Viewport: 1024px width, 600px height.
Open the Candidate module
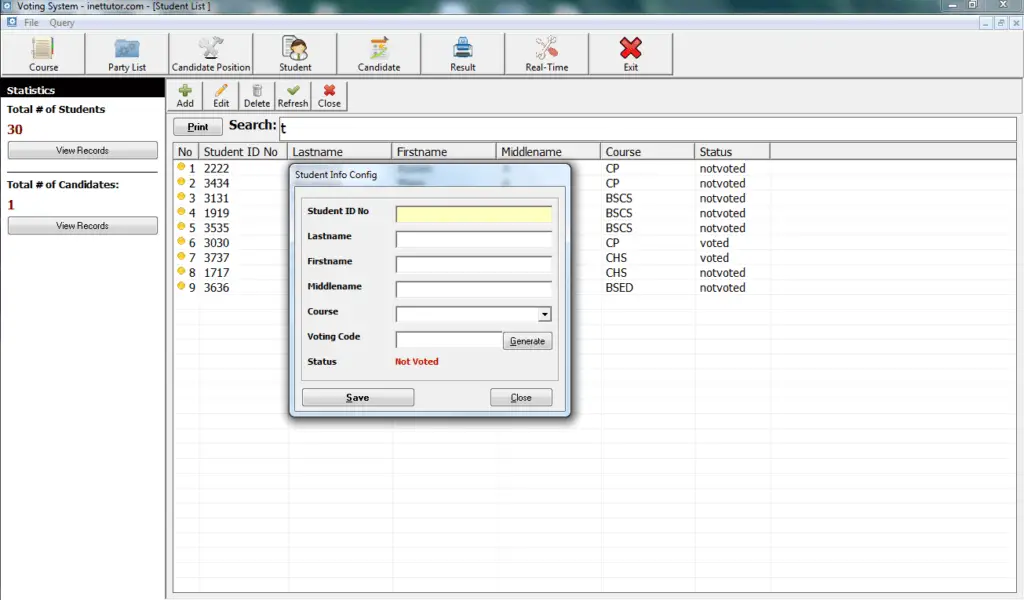[379, 52]
